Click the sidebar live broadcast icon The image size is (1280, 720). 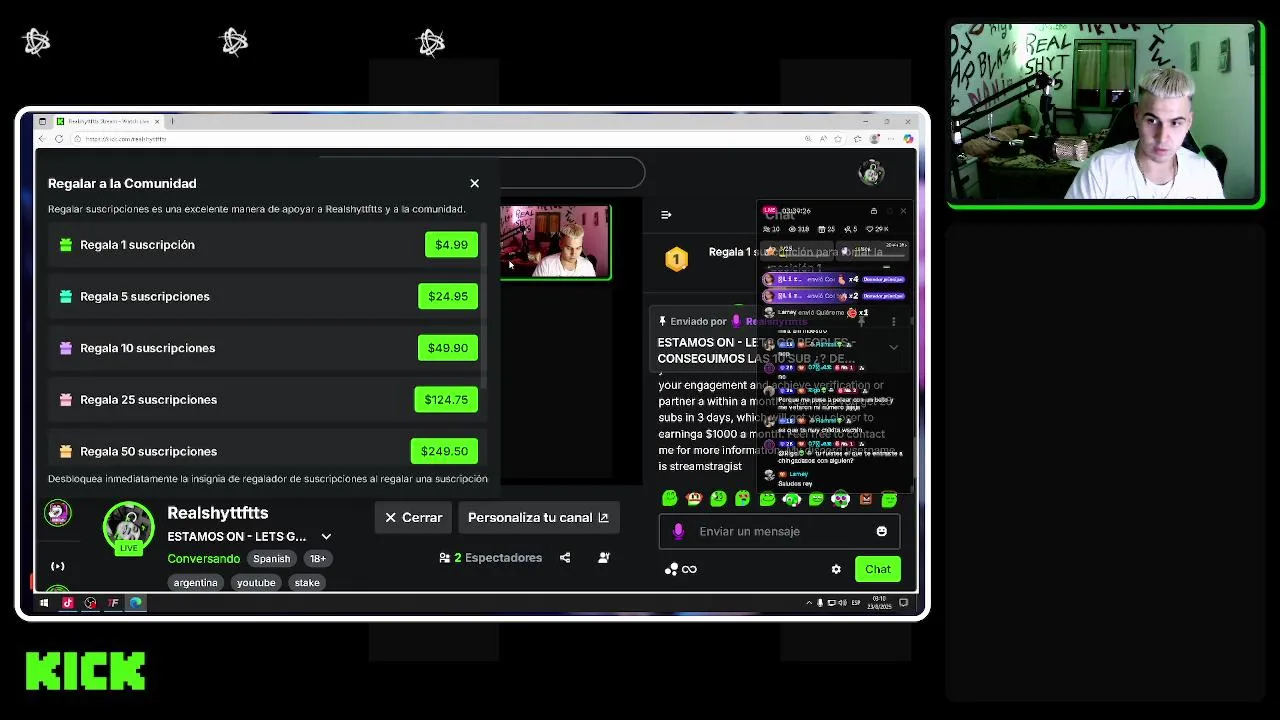58,566
